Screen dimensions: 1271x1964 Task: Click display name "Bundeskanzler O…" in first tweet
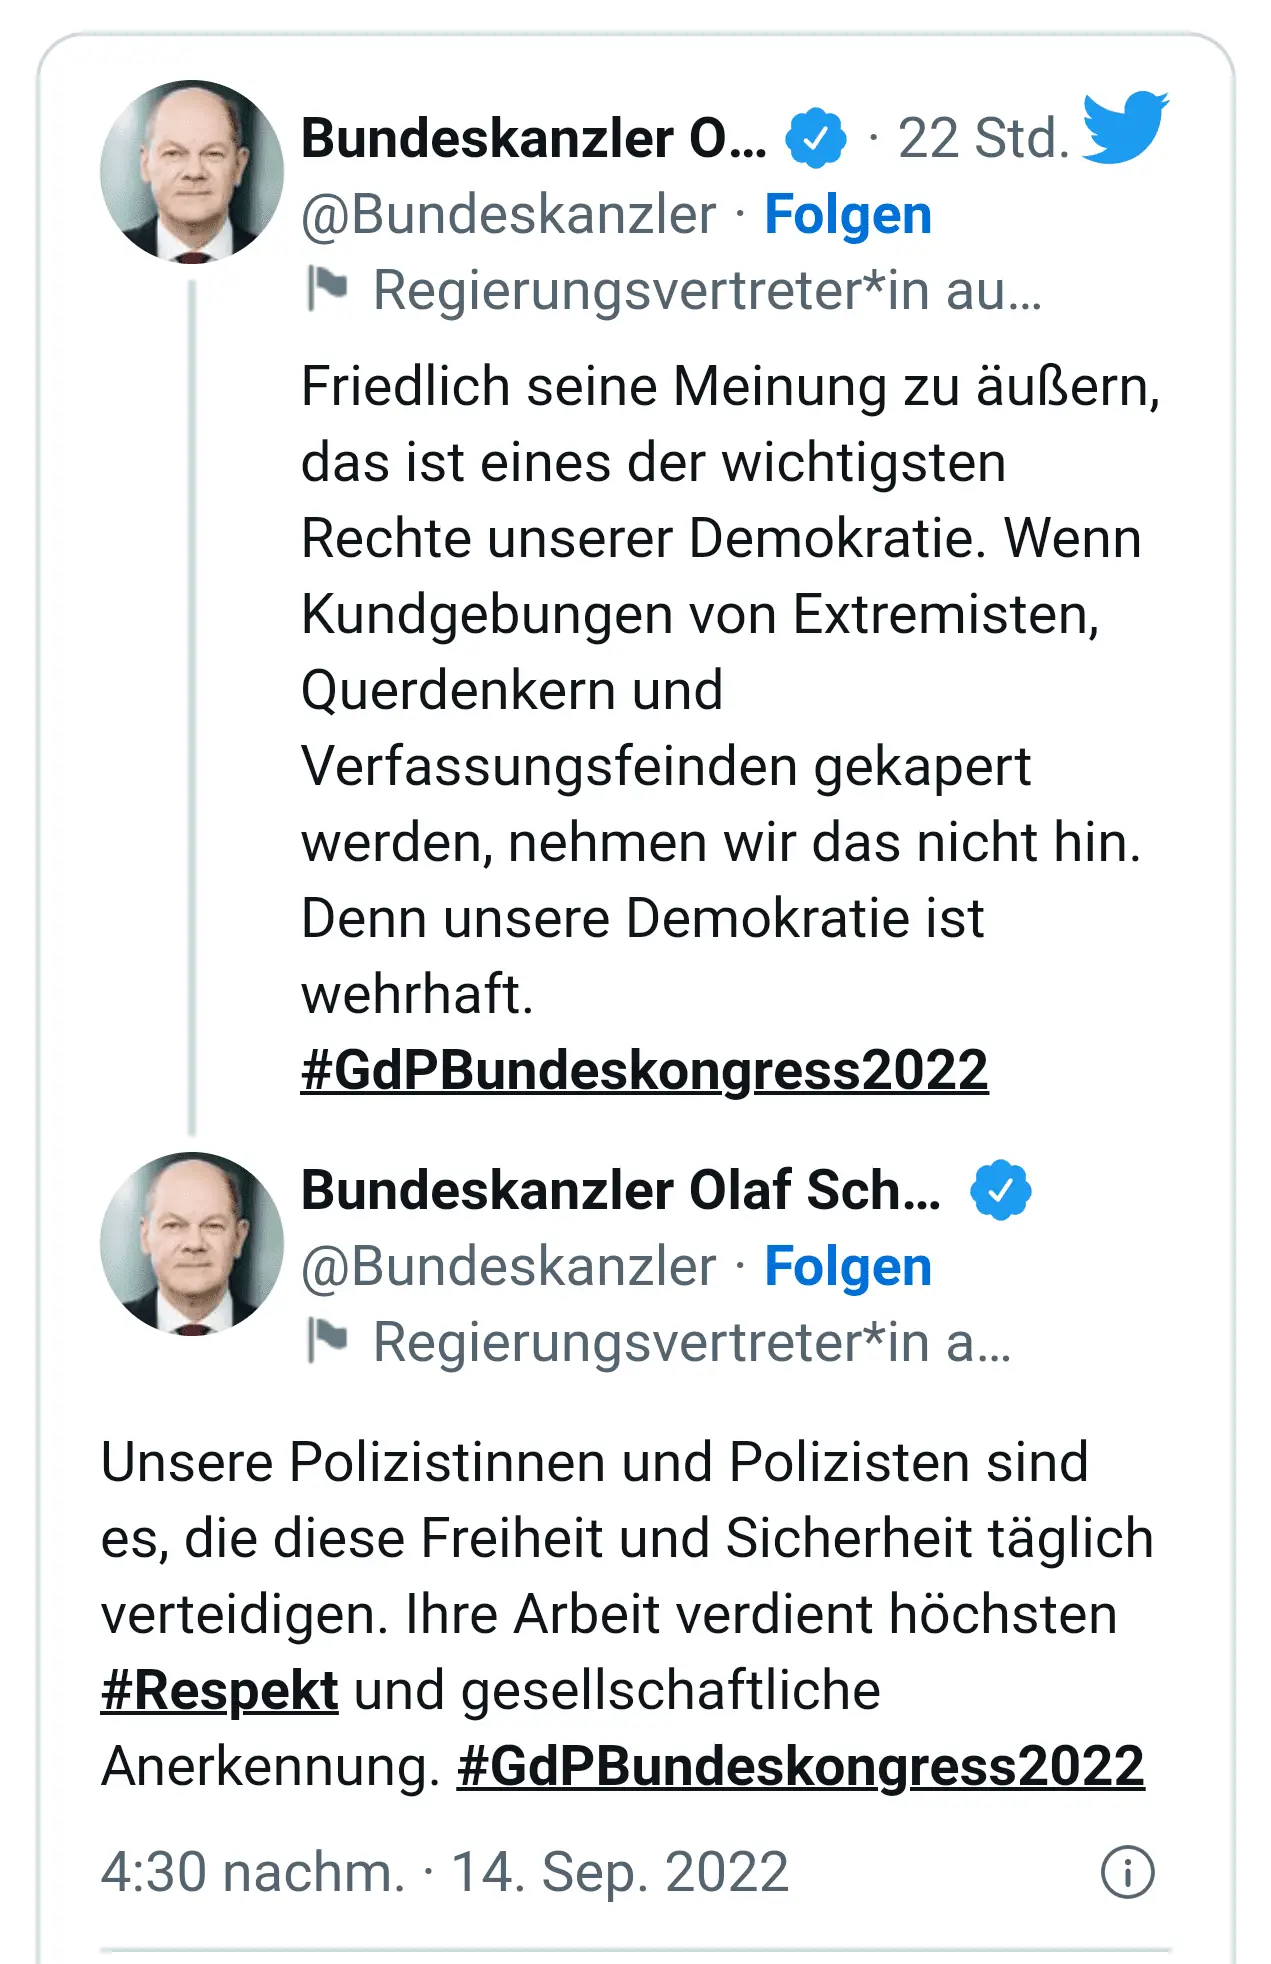[x=534, y=138]
